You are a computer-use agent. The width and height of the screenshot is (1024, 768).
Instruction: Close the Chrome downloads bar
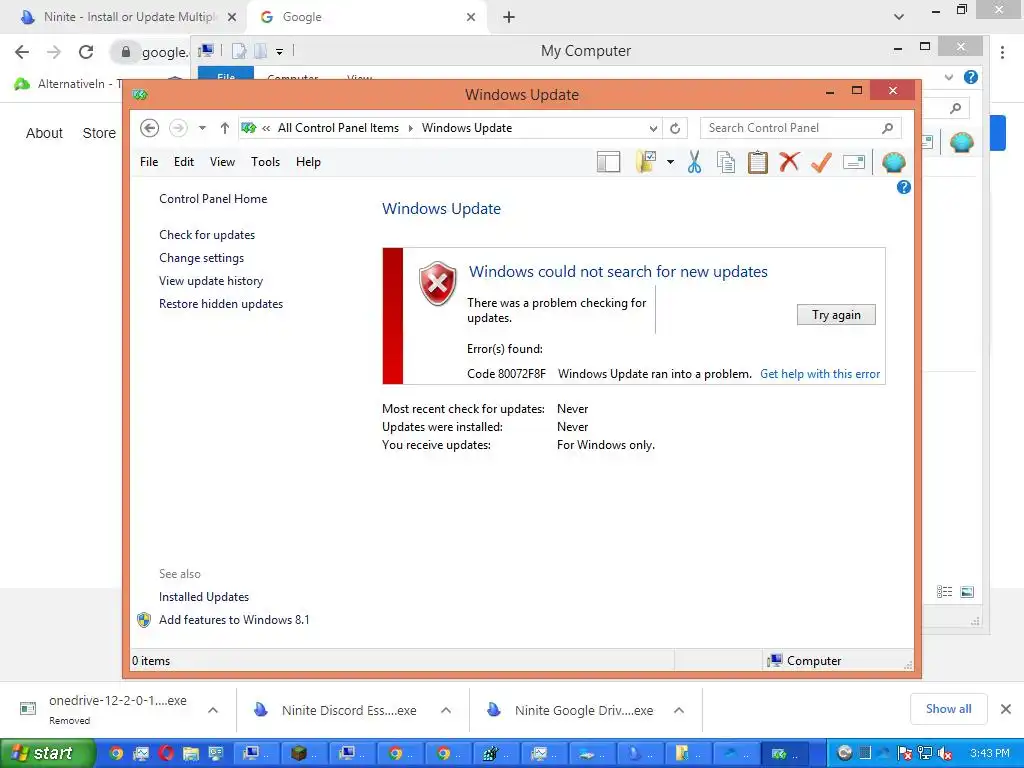point(1006,709)
